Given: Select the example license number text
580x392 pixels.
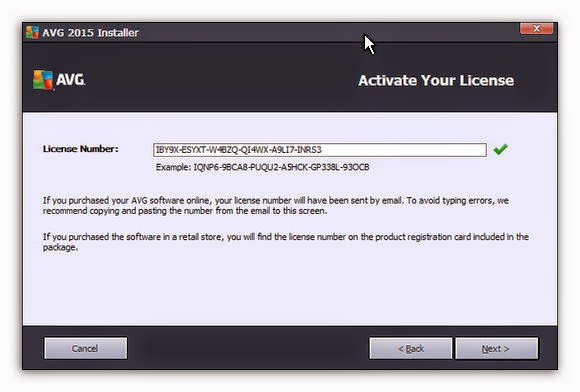Looking at the screenshot, I should point(281,167).
